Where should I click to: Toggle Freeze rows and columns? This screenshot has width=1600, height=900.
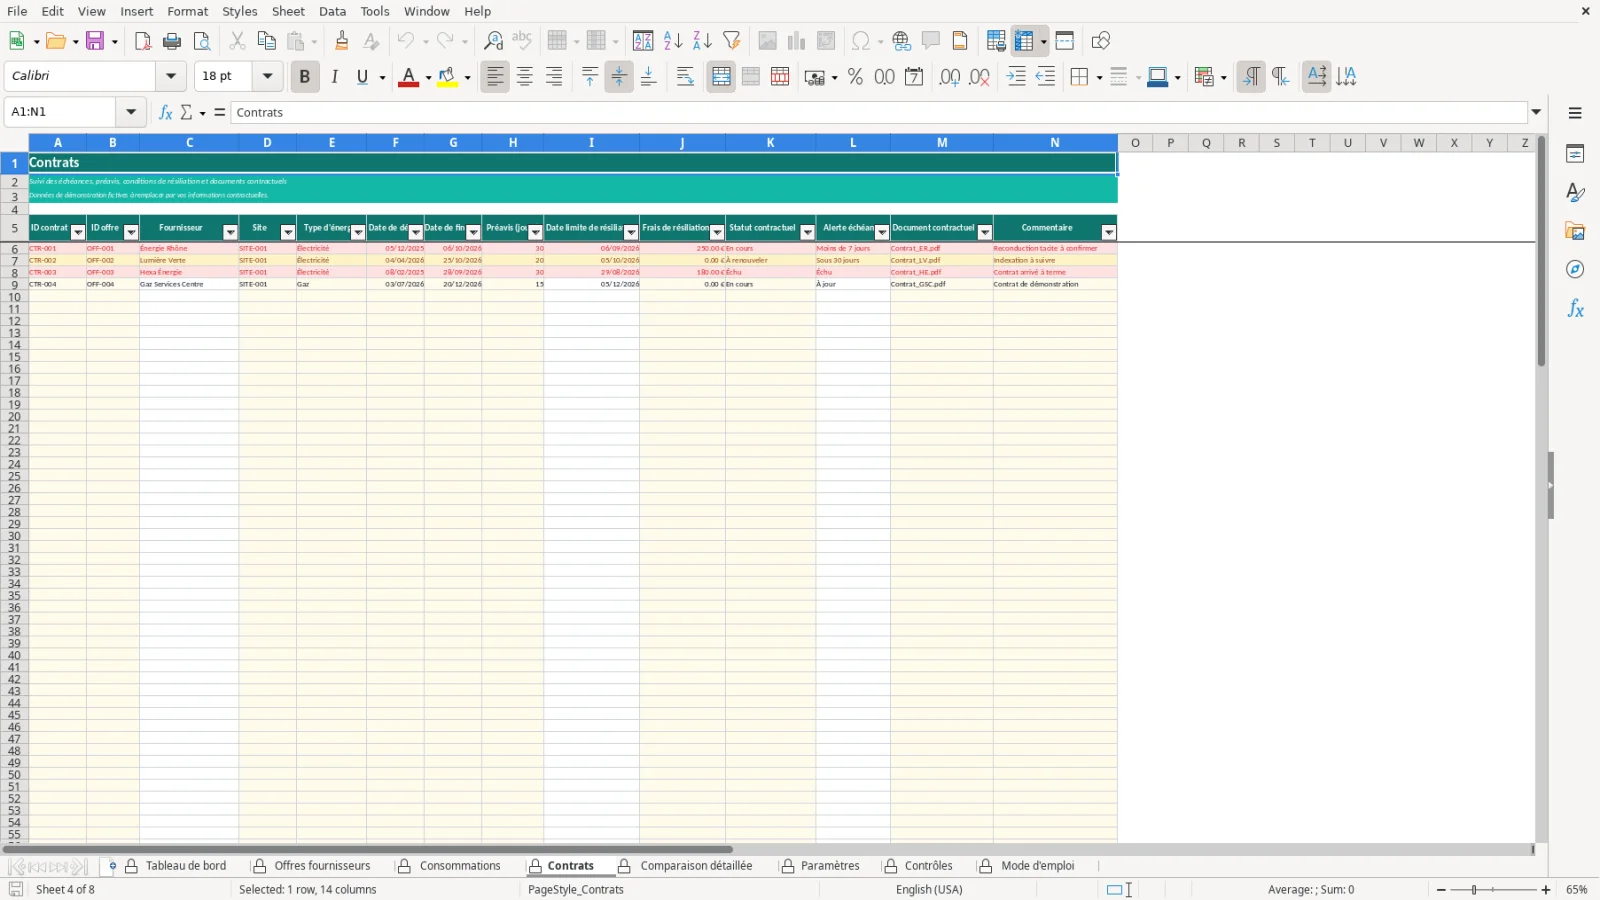(x=1023, y=41)
